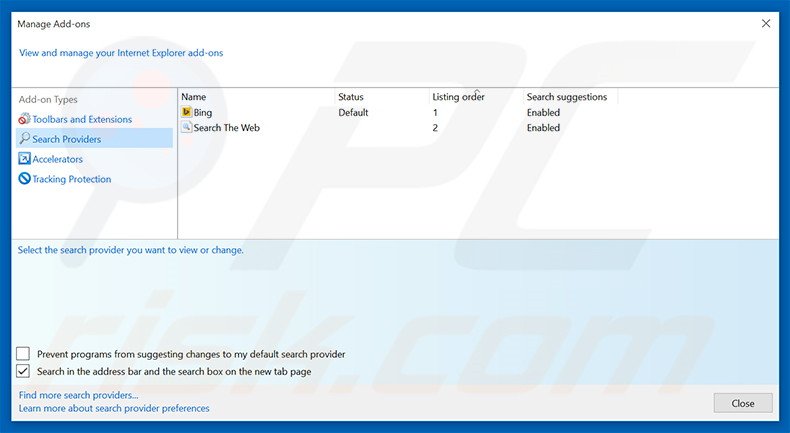Click Select the search provider hint text

click(x=130, y=250)
